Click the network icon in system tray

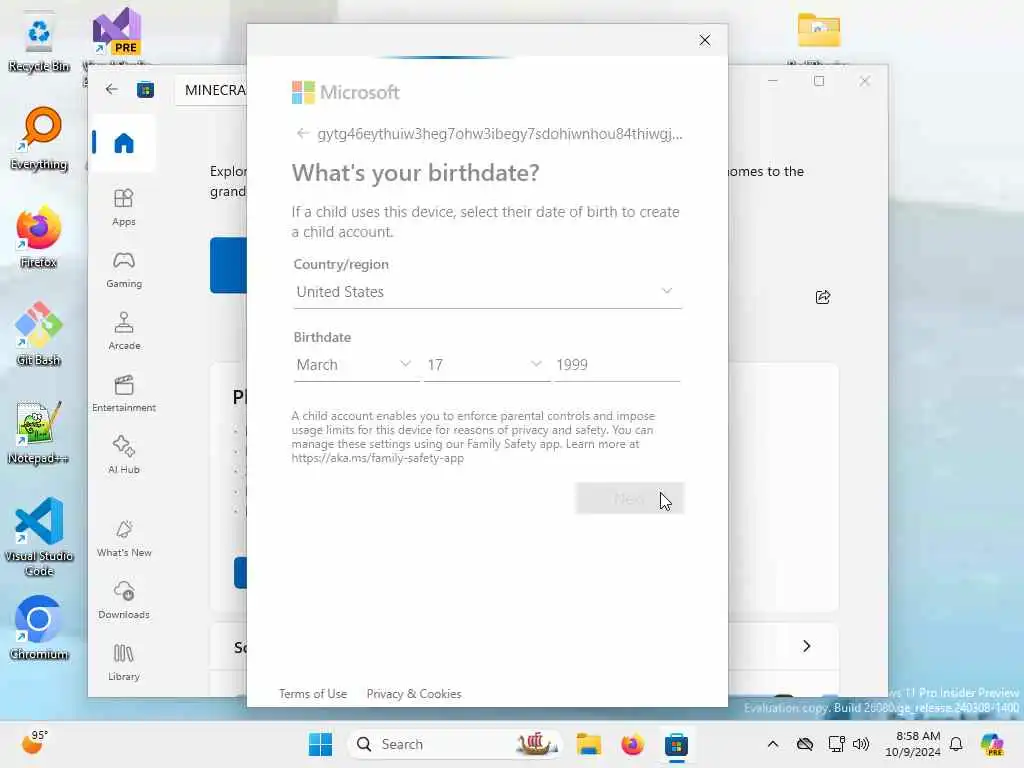pos(836,744)
